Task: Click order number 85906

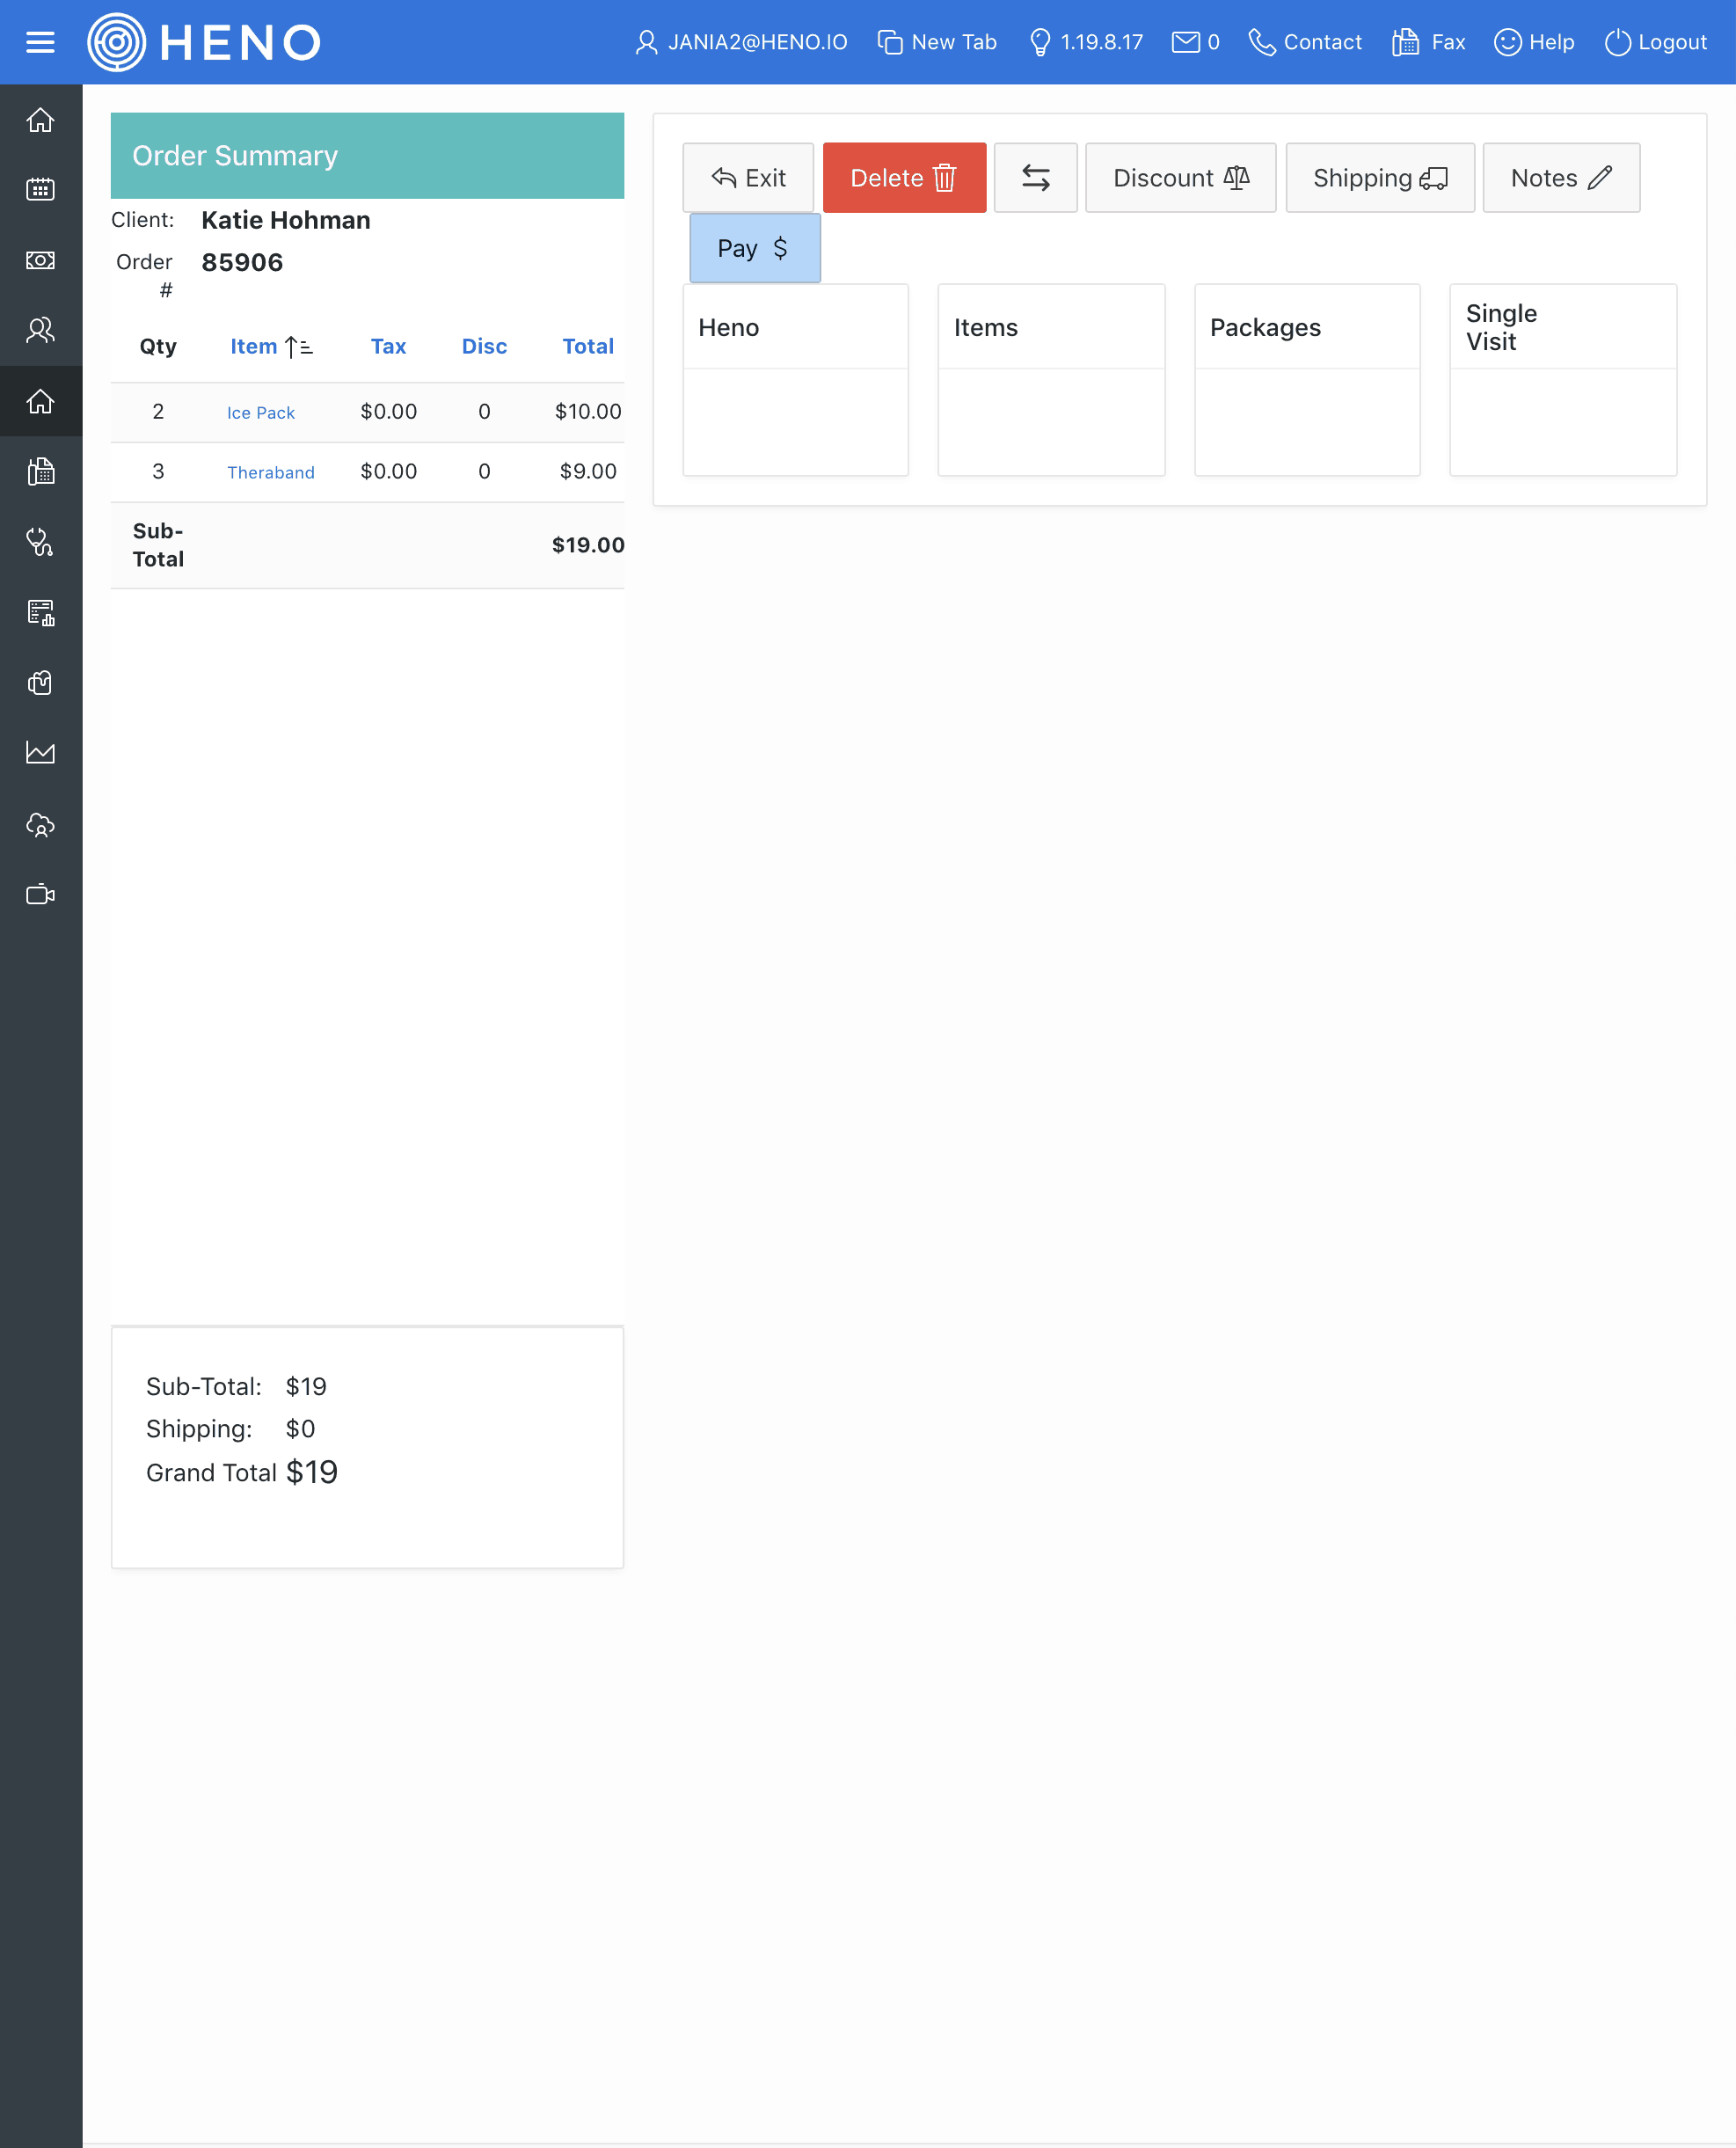Action: pyautogui.click(x=242, y=262)
